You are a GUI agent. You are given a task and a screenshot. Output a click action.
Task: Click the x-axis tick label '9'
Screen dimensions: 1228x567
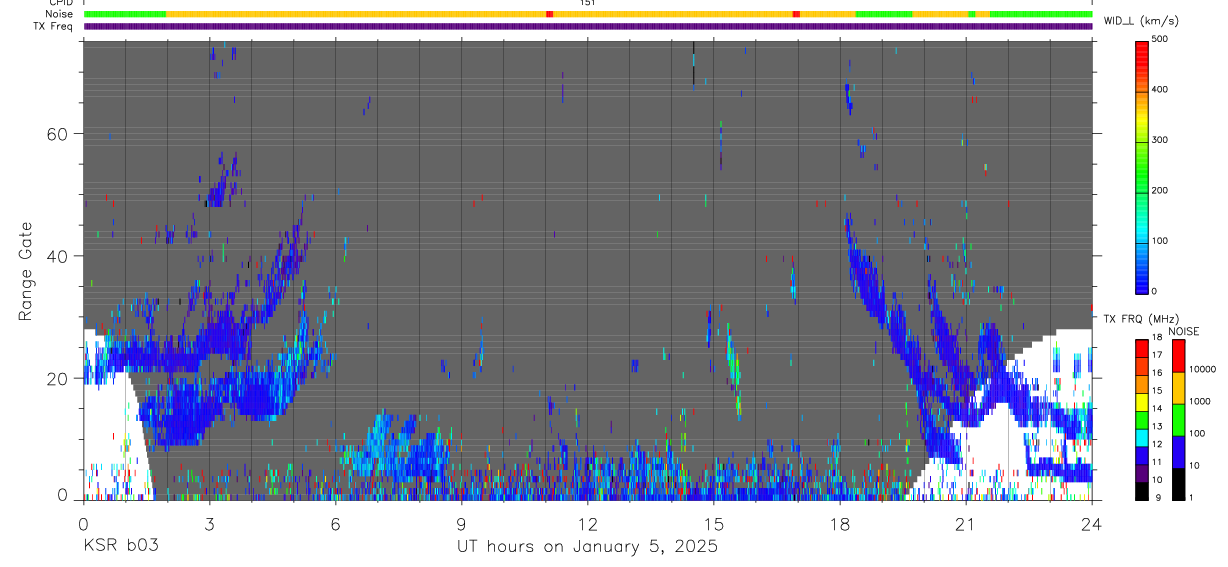click(x=461, y=523)
